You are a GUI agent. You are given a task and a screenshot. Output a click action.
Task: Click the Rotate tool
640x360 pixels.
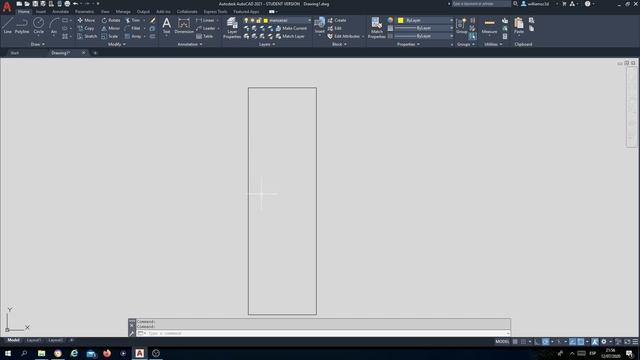[x=111, y=20]
